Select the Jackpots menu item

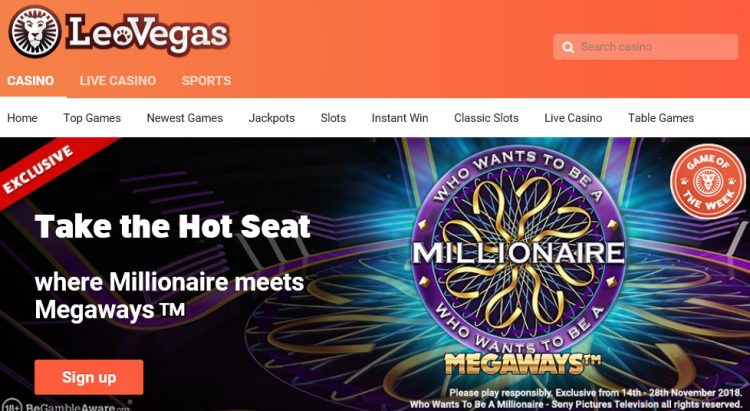point(272,118)
